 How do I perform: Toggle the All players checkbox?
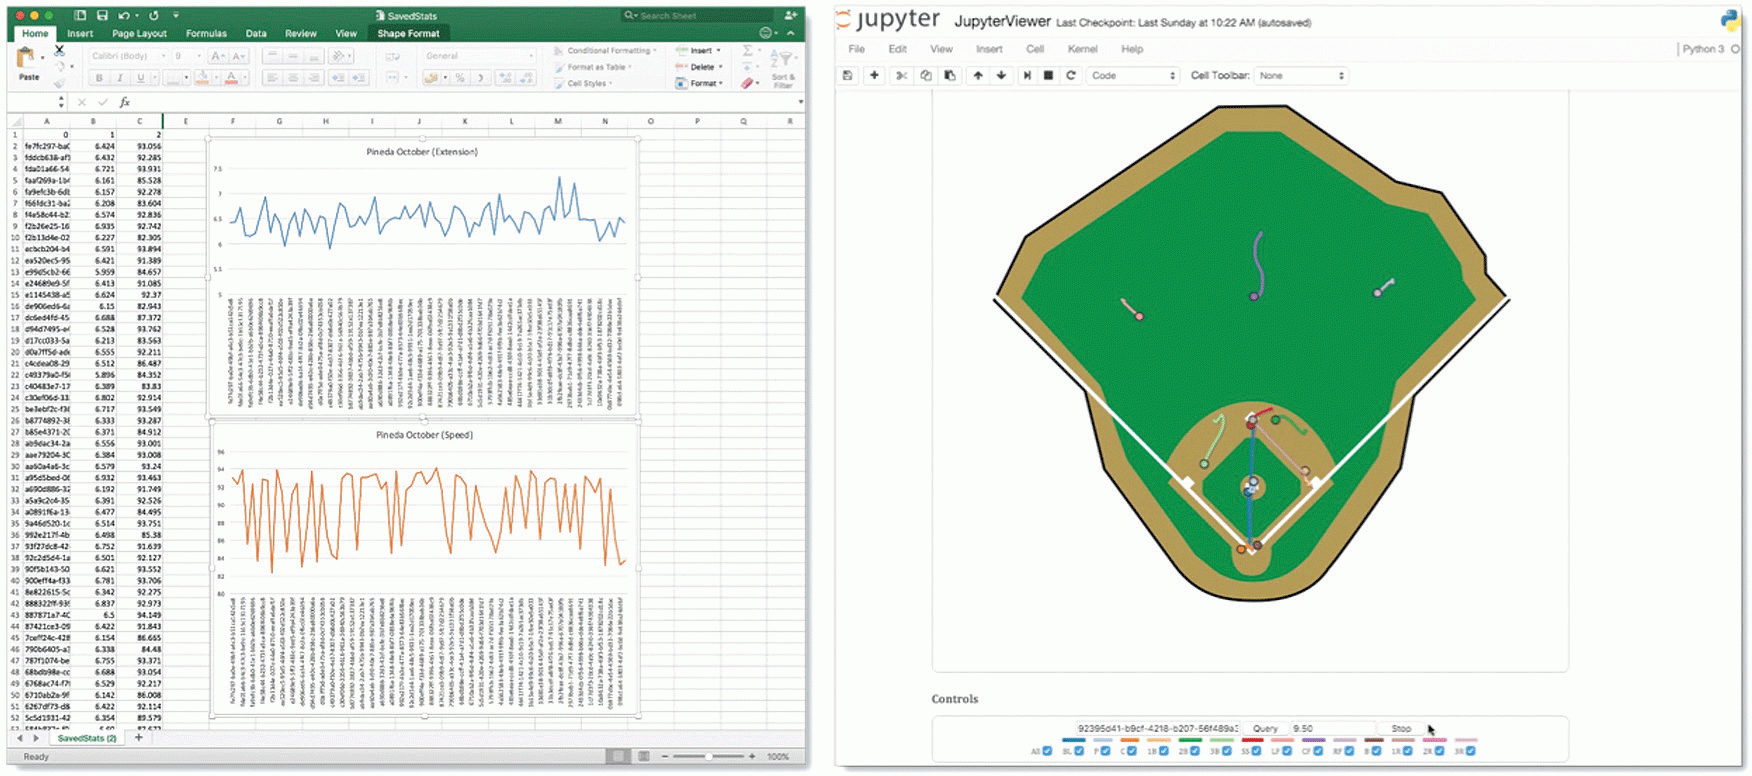pos(1047,751)
